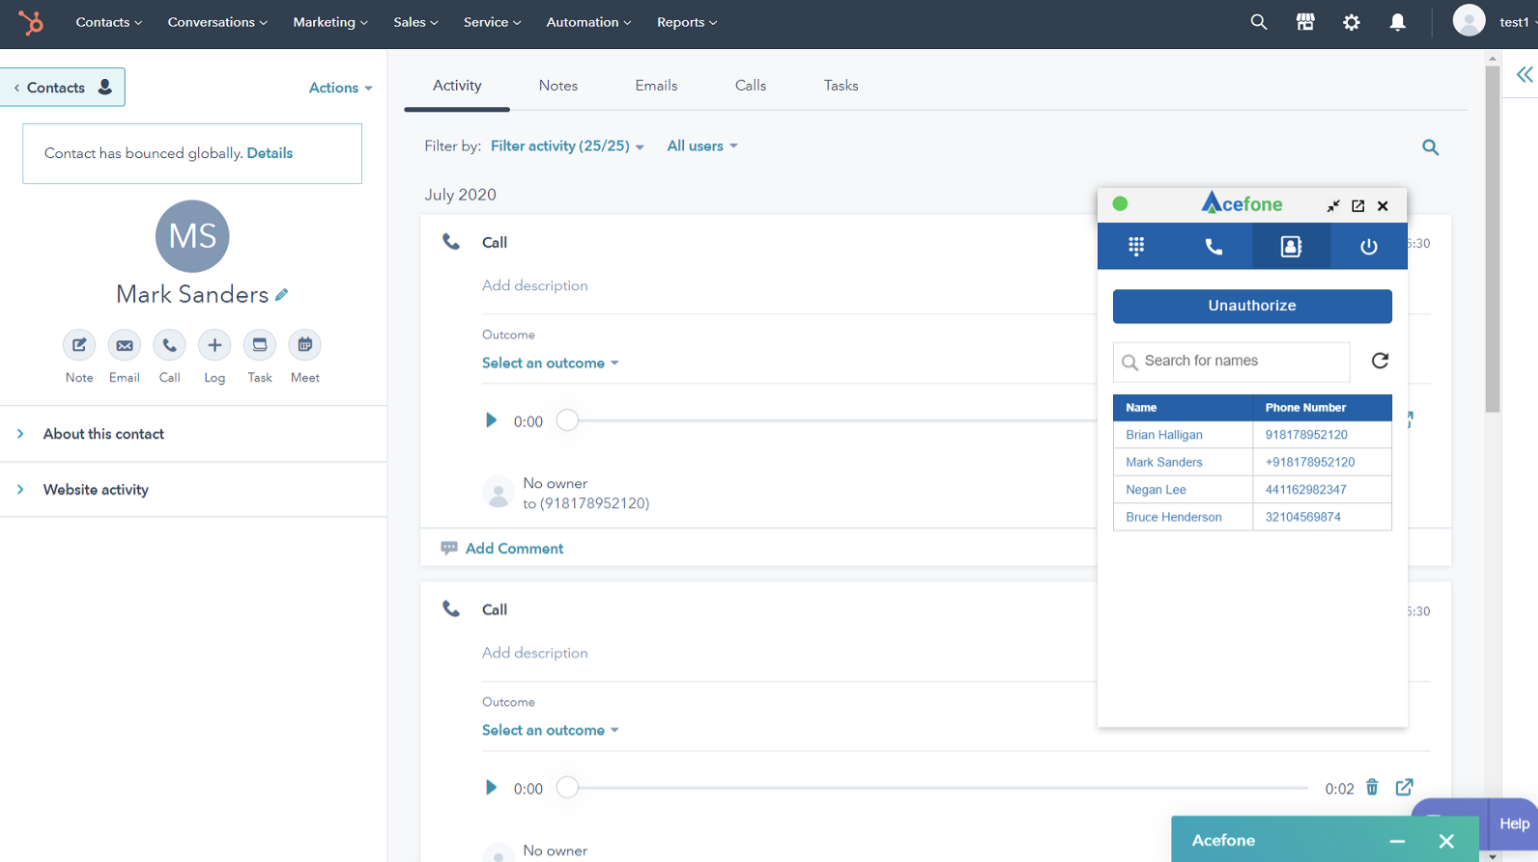
Task: Open the All users filter dropdown
Action: point(702,146)
